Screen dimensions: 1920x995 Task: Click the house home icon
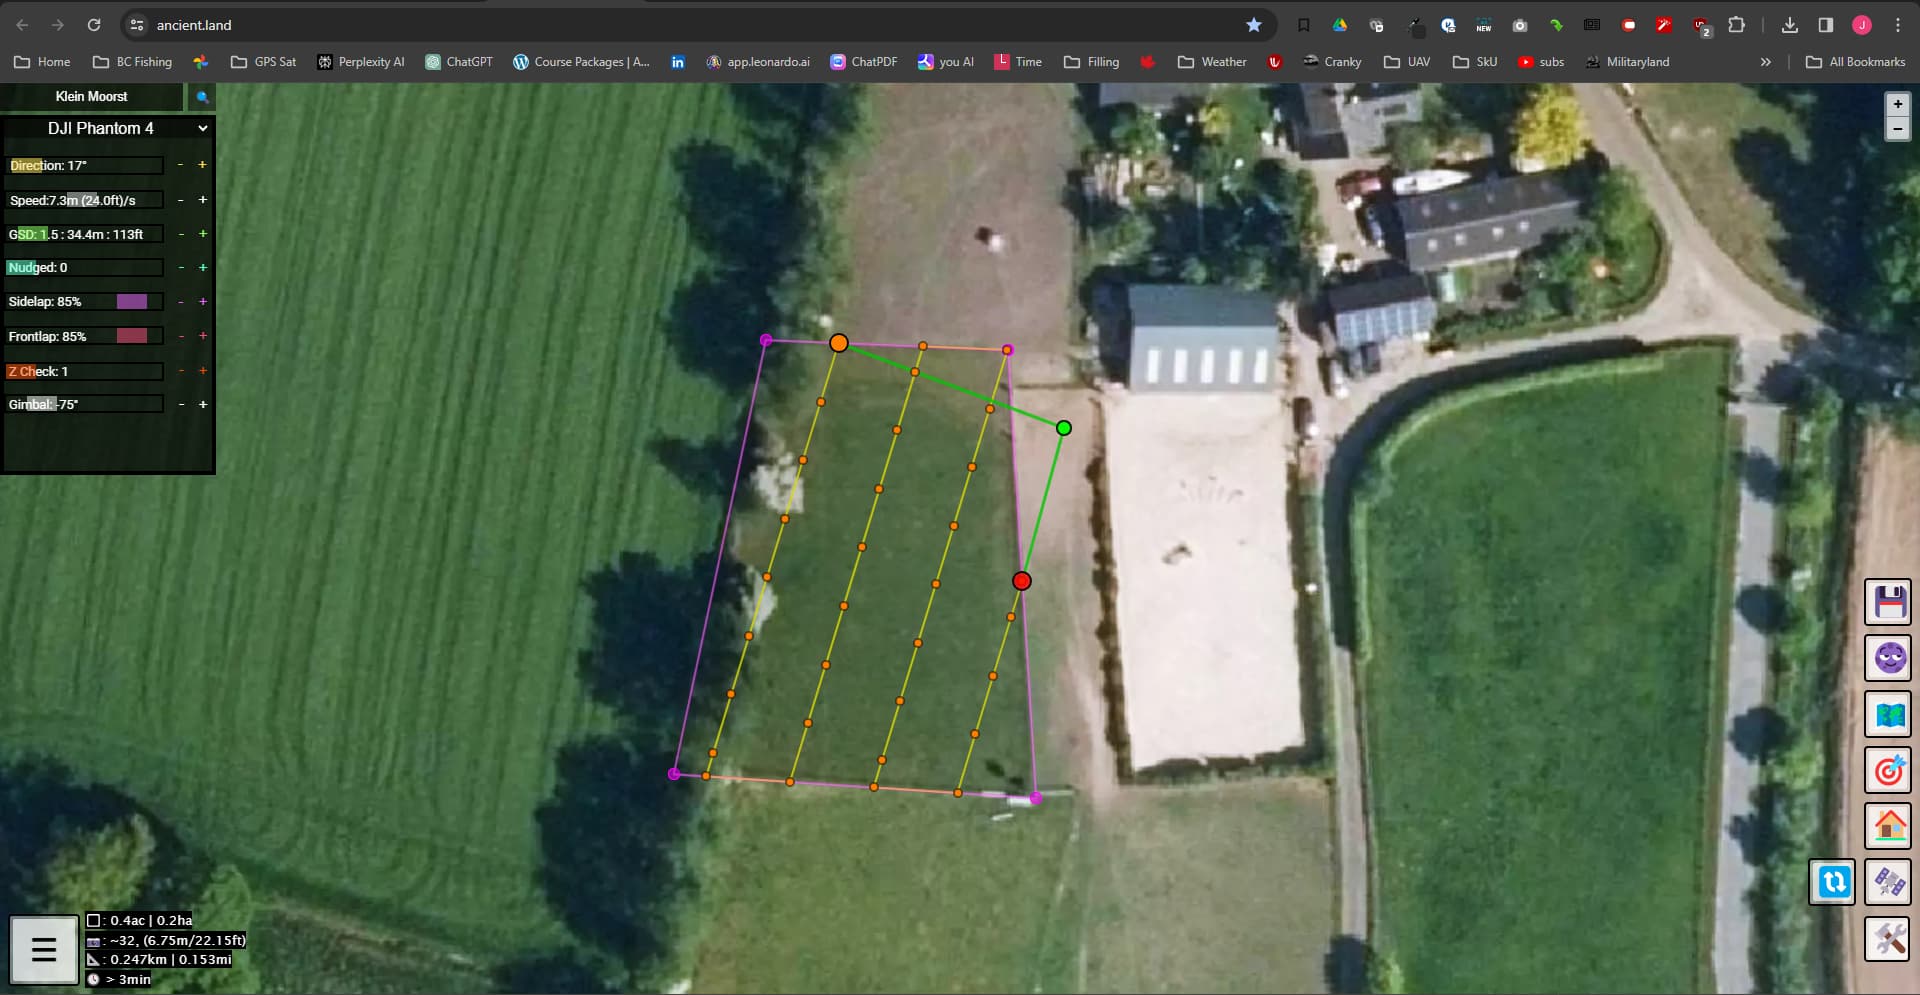(x=1888, y=826)
